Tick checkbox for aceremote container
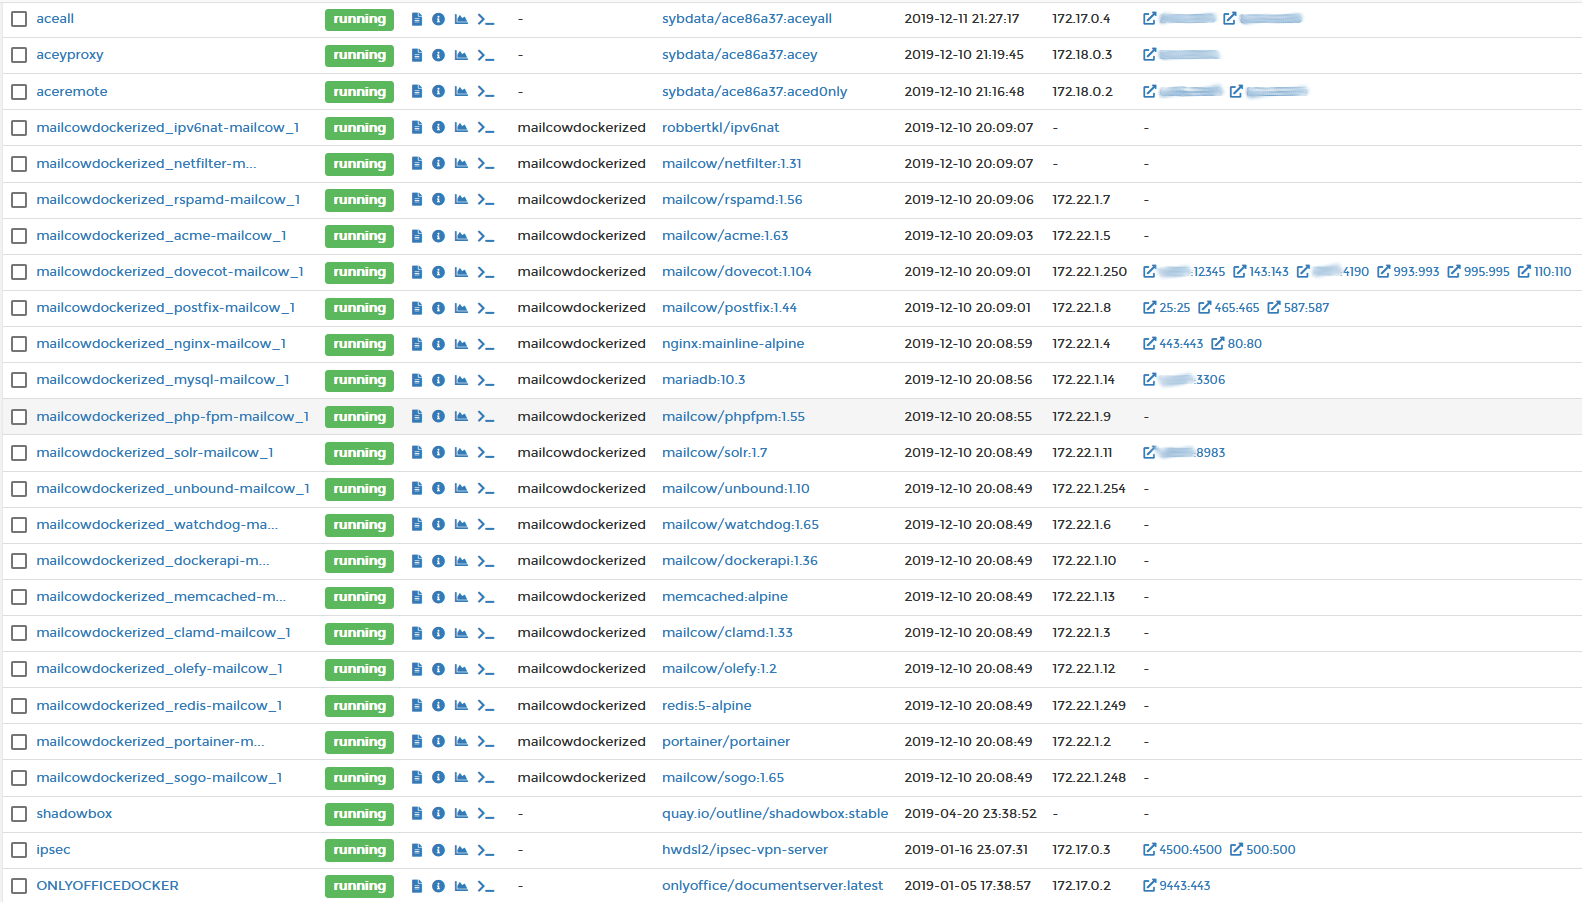The image size is (1582, 902). (19, 91)
